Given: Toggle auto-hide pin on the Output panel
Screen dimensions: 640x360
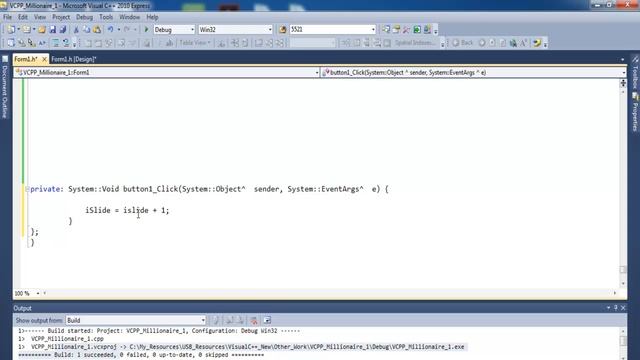Looking at the screenshot, I should click(616, 308).
